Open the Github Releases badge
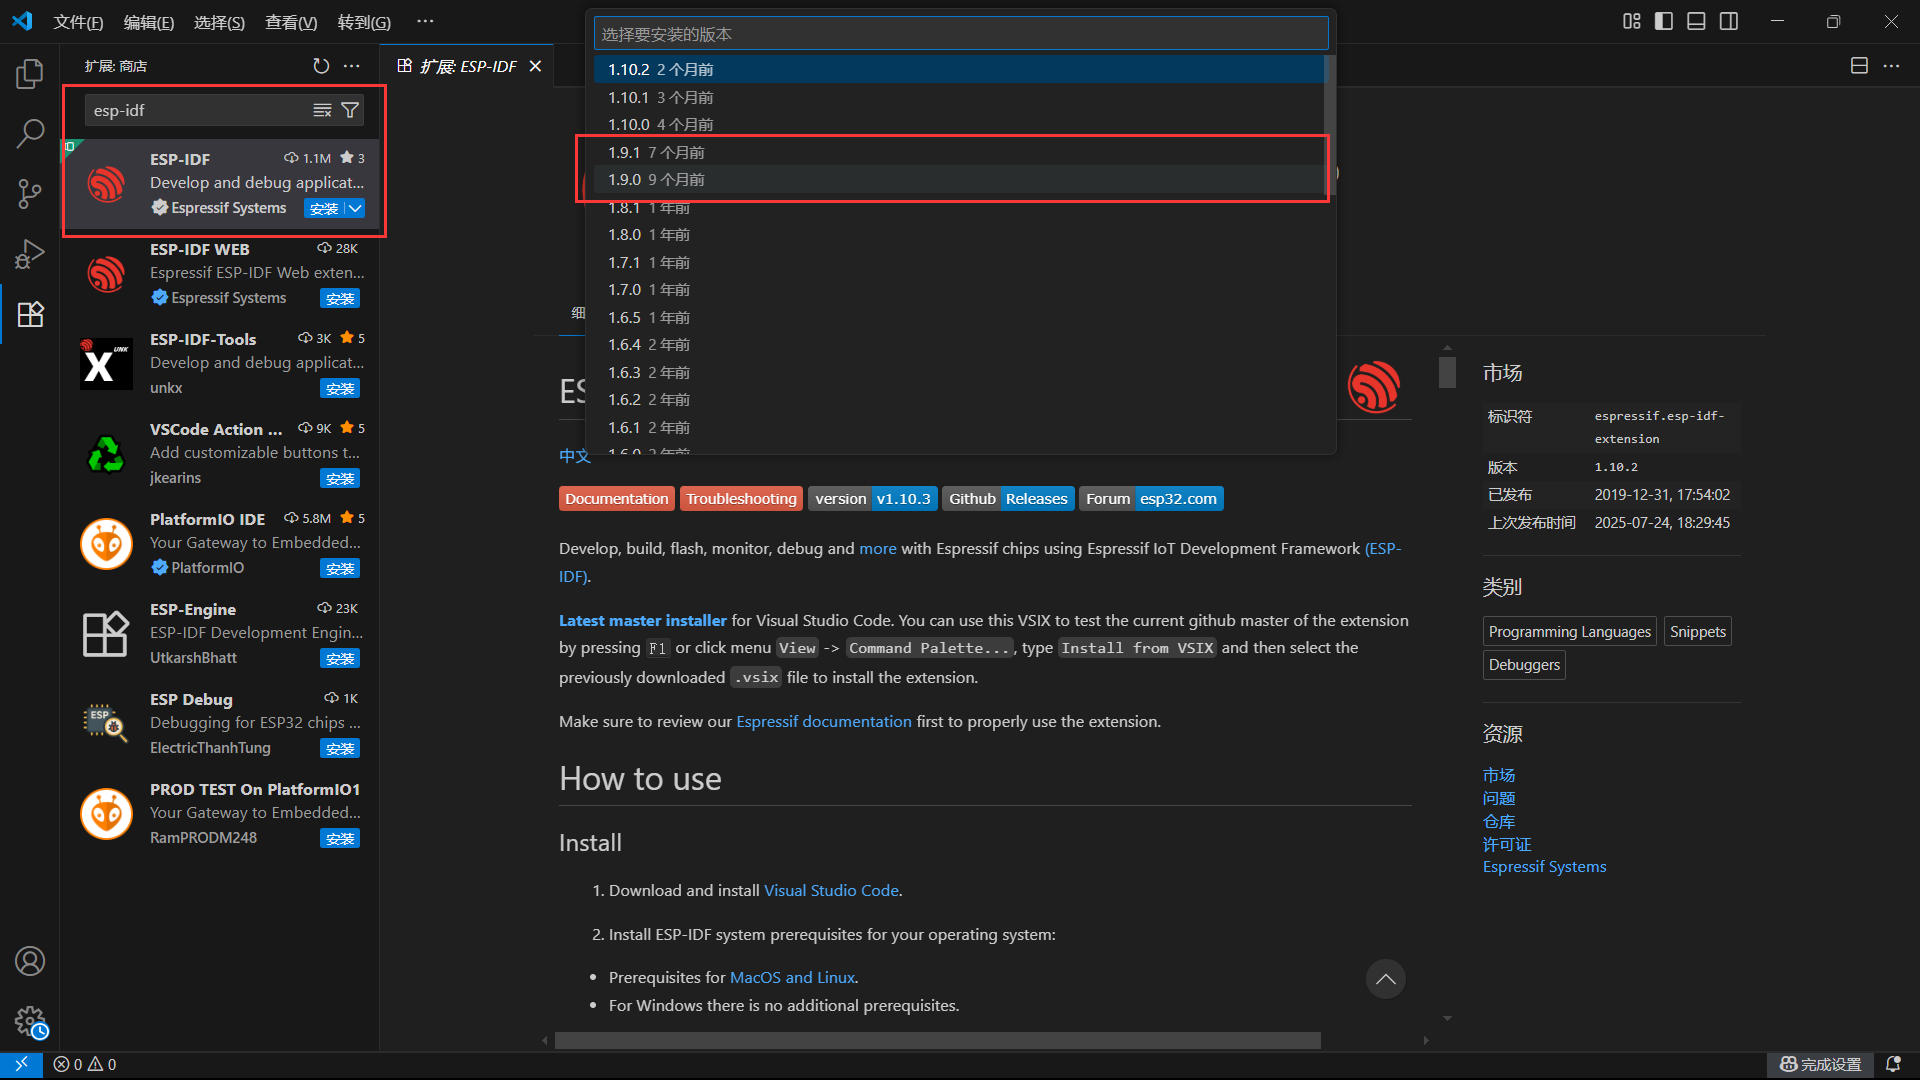This screenshot has width=1920, height=1080. [1008, 499]
